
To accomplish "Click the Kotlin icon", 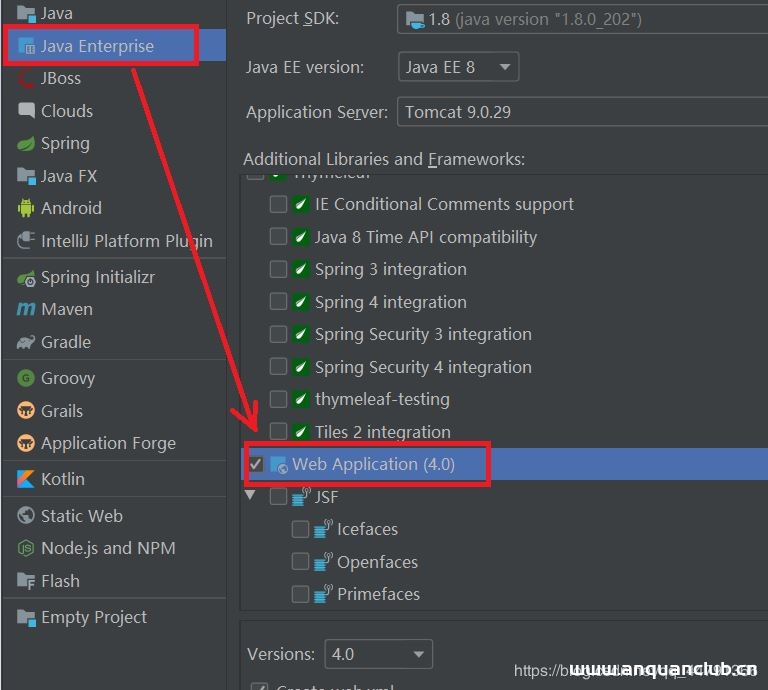I will (26, 480).
